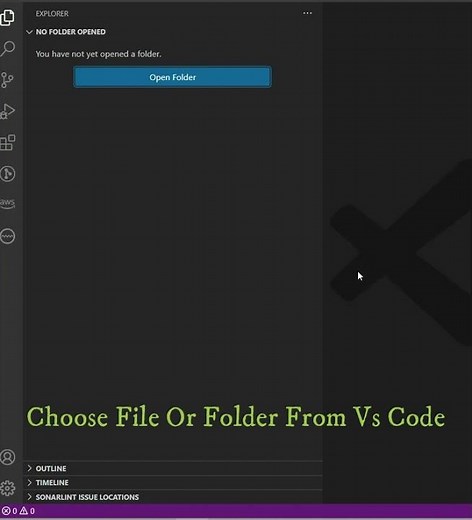
Task: Click the warnings count in status bar
Action: (x=27, y=511)
